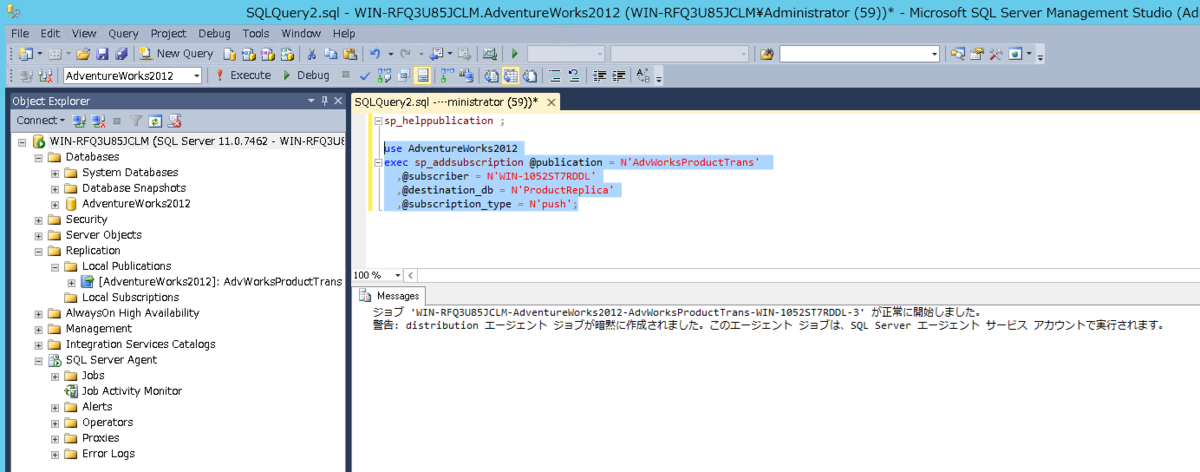Image resolution: width=1200 pixels, height=472 pixels.
Task: Click the Display Estimated Execution Plan icon
Action: tap(383, 75)
